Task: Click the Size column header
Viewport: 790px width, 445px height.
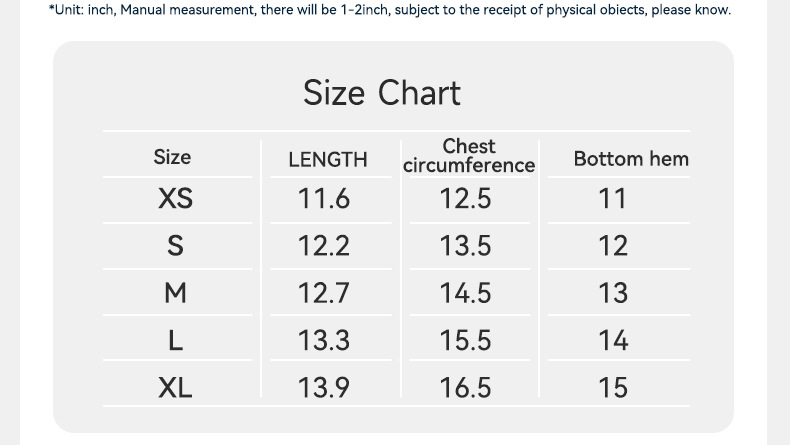Action: click(172, 157)
